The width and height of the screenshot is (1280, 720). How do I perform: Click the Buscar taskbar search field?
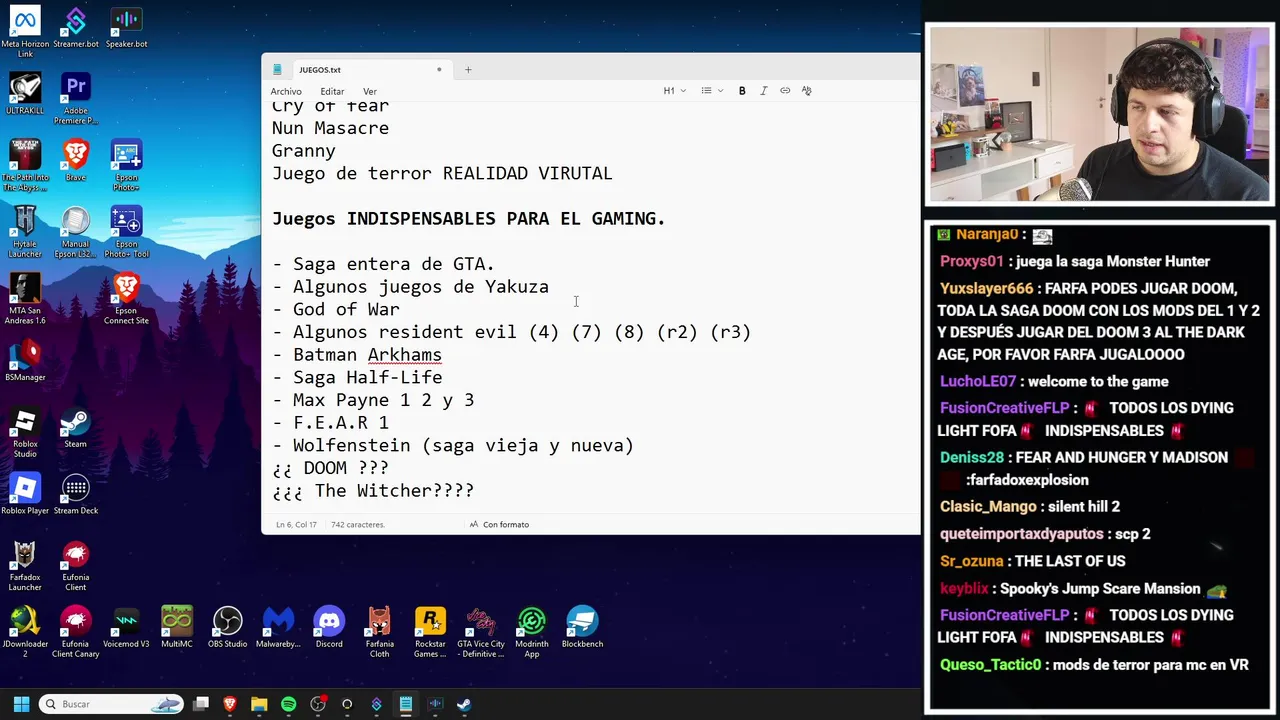coord(112,704)
